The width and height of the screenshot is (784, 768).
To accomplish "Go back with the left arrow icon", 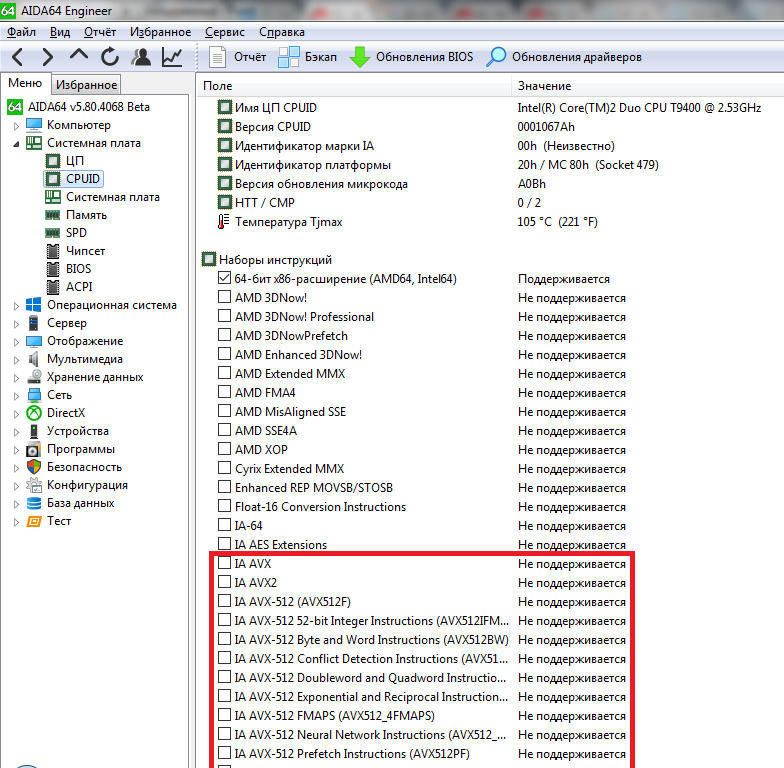I will pyautogui.click(x=18, y=57).
